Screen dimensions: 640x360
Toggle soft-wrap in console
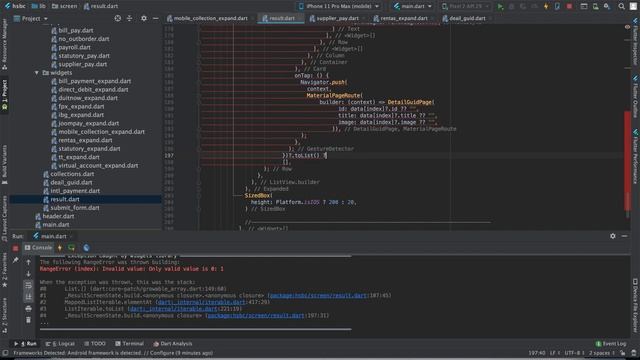click(x=28, y=285)
